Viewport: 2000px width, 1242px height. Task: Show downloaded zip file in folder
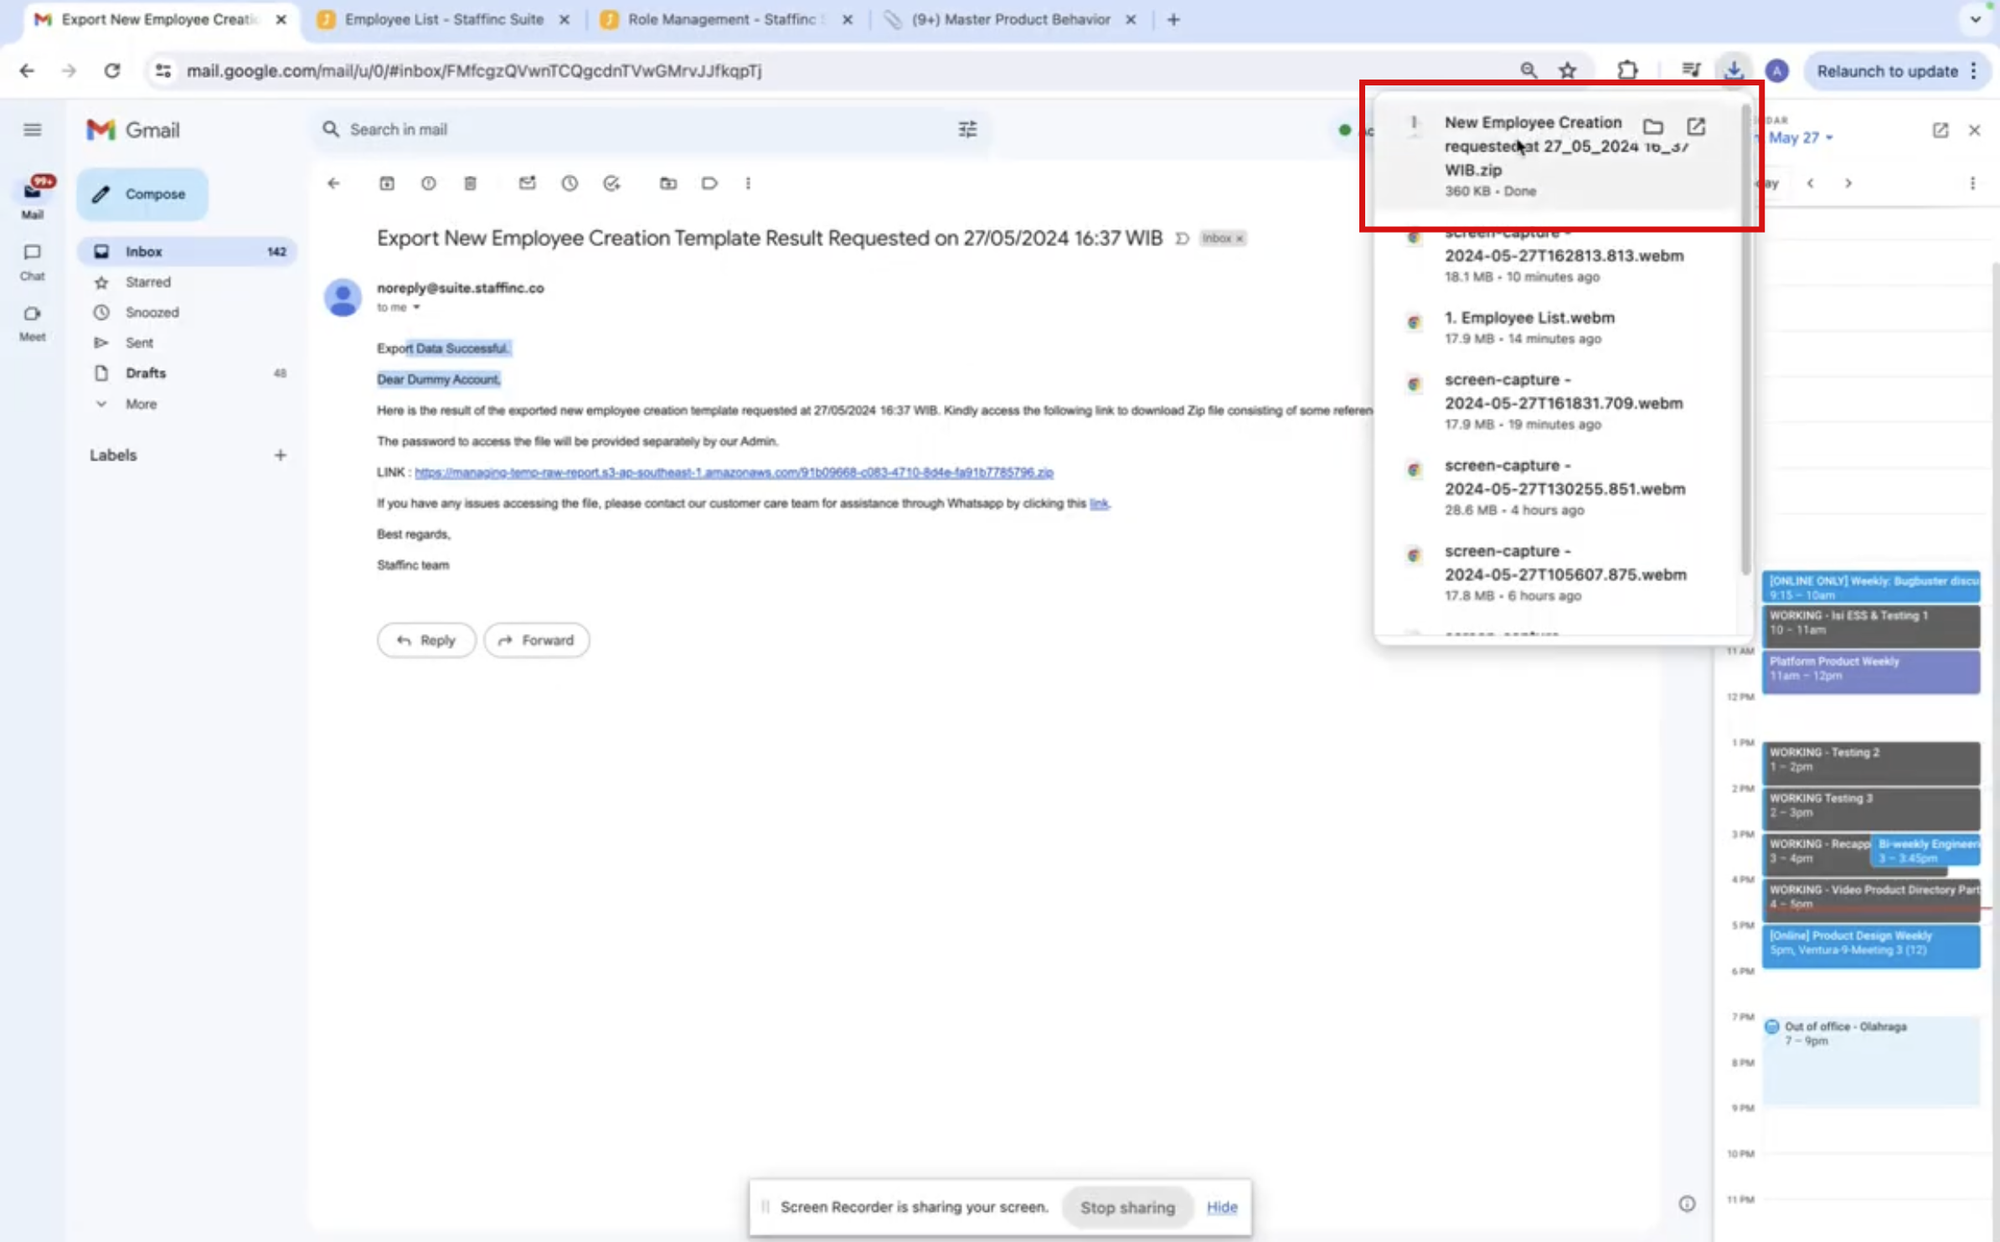click(1653, 126)
